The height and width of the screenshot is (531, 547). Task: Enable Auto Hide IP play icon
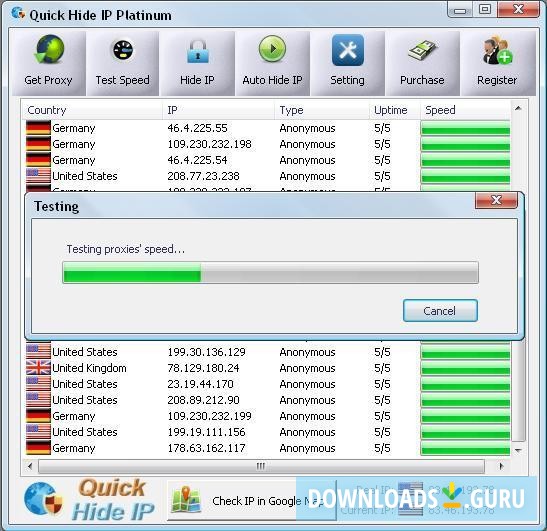(272, 49)
